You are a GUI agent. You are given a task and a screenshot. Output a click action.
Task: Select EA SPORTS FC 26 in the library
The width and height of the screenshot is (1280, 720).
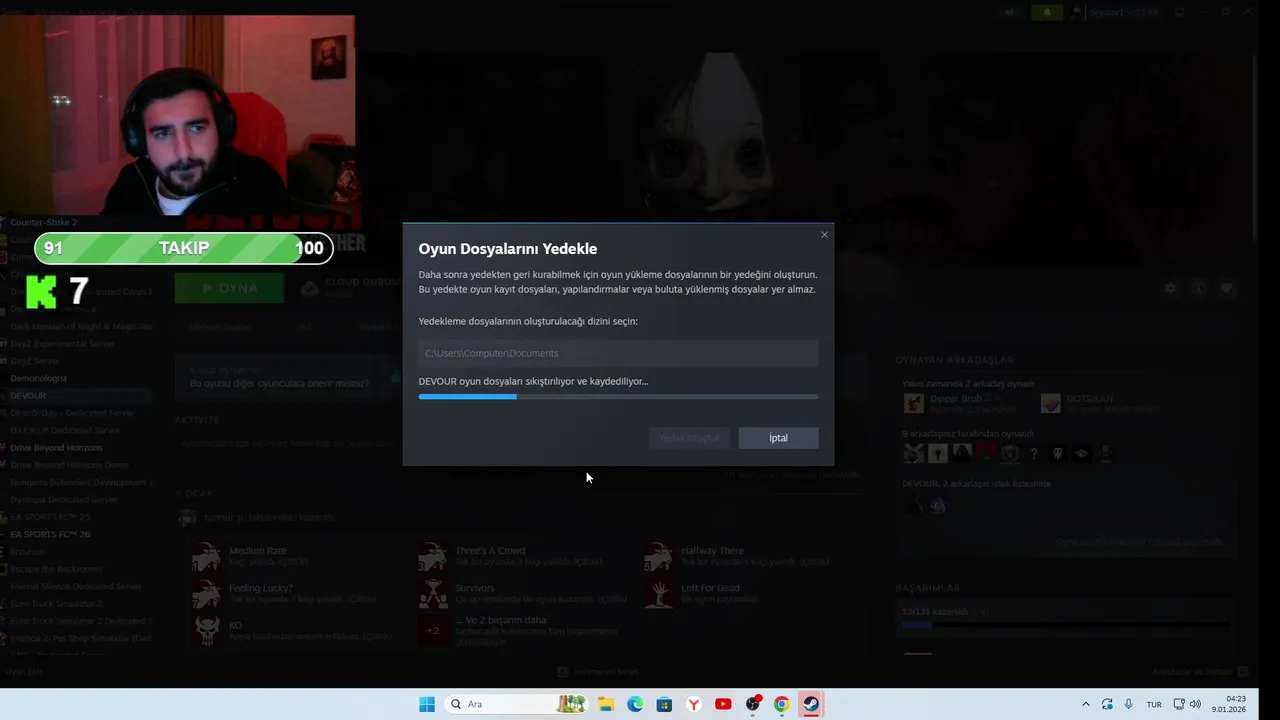coord(50,534)
